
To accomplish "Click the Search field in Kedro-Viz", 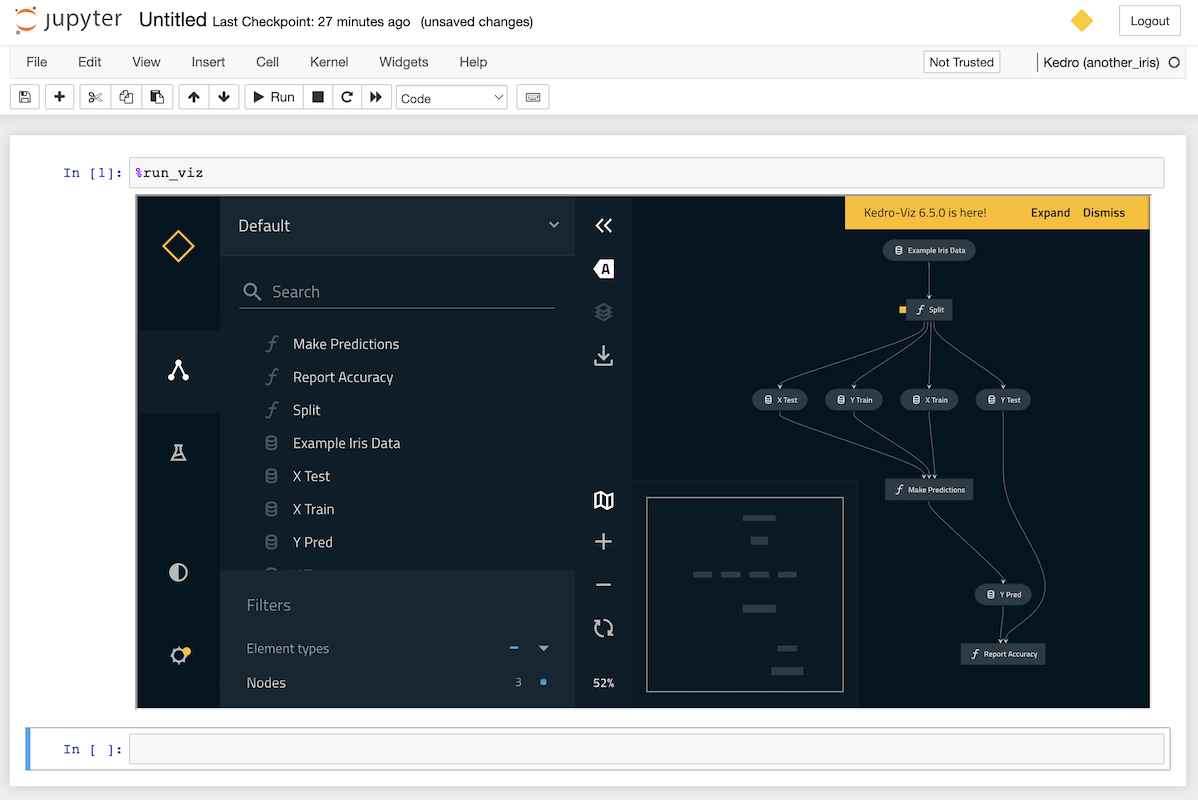I will [x=397, y=291].
